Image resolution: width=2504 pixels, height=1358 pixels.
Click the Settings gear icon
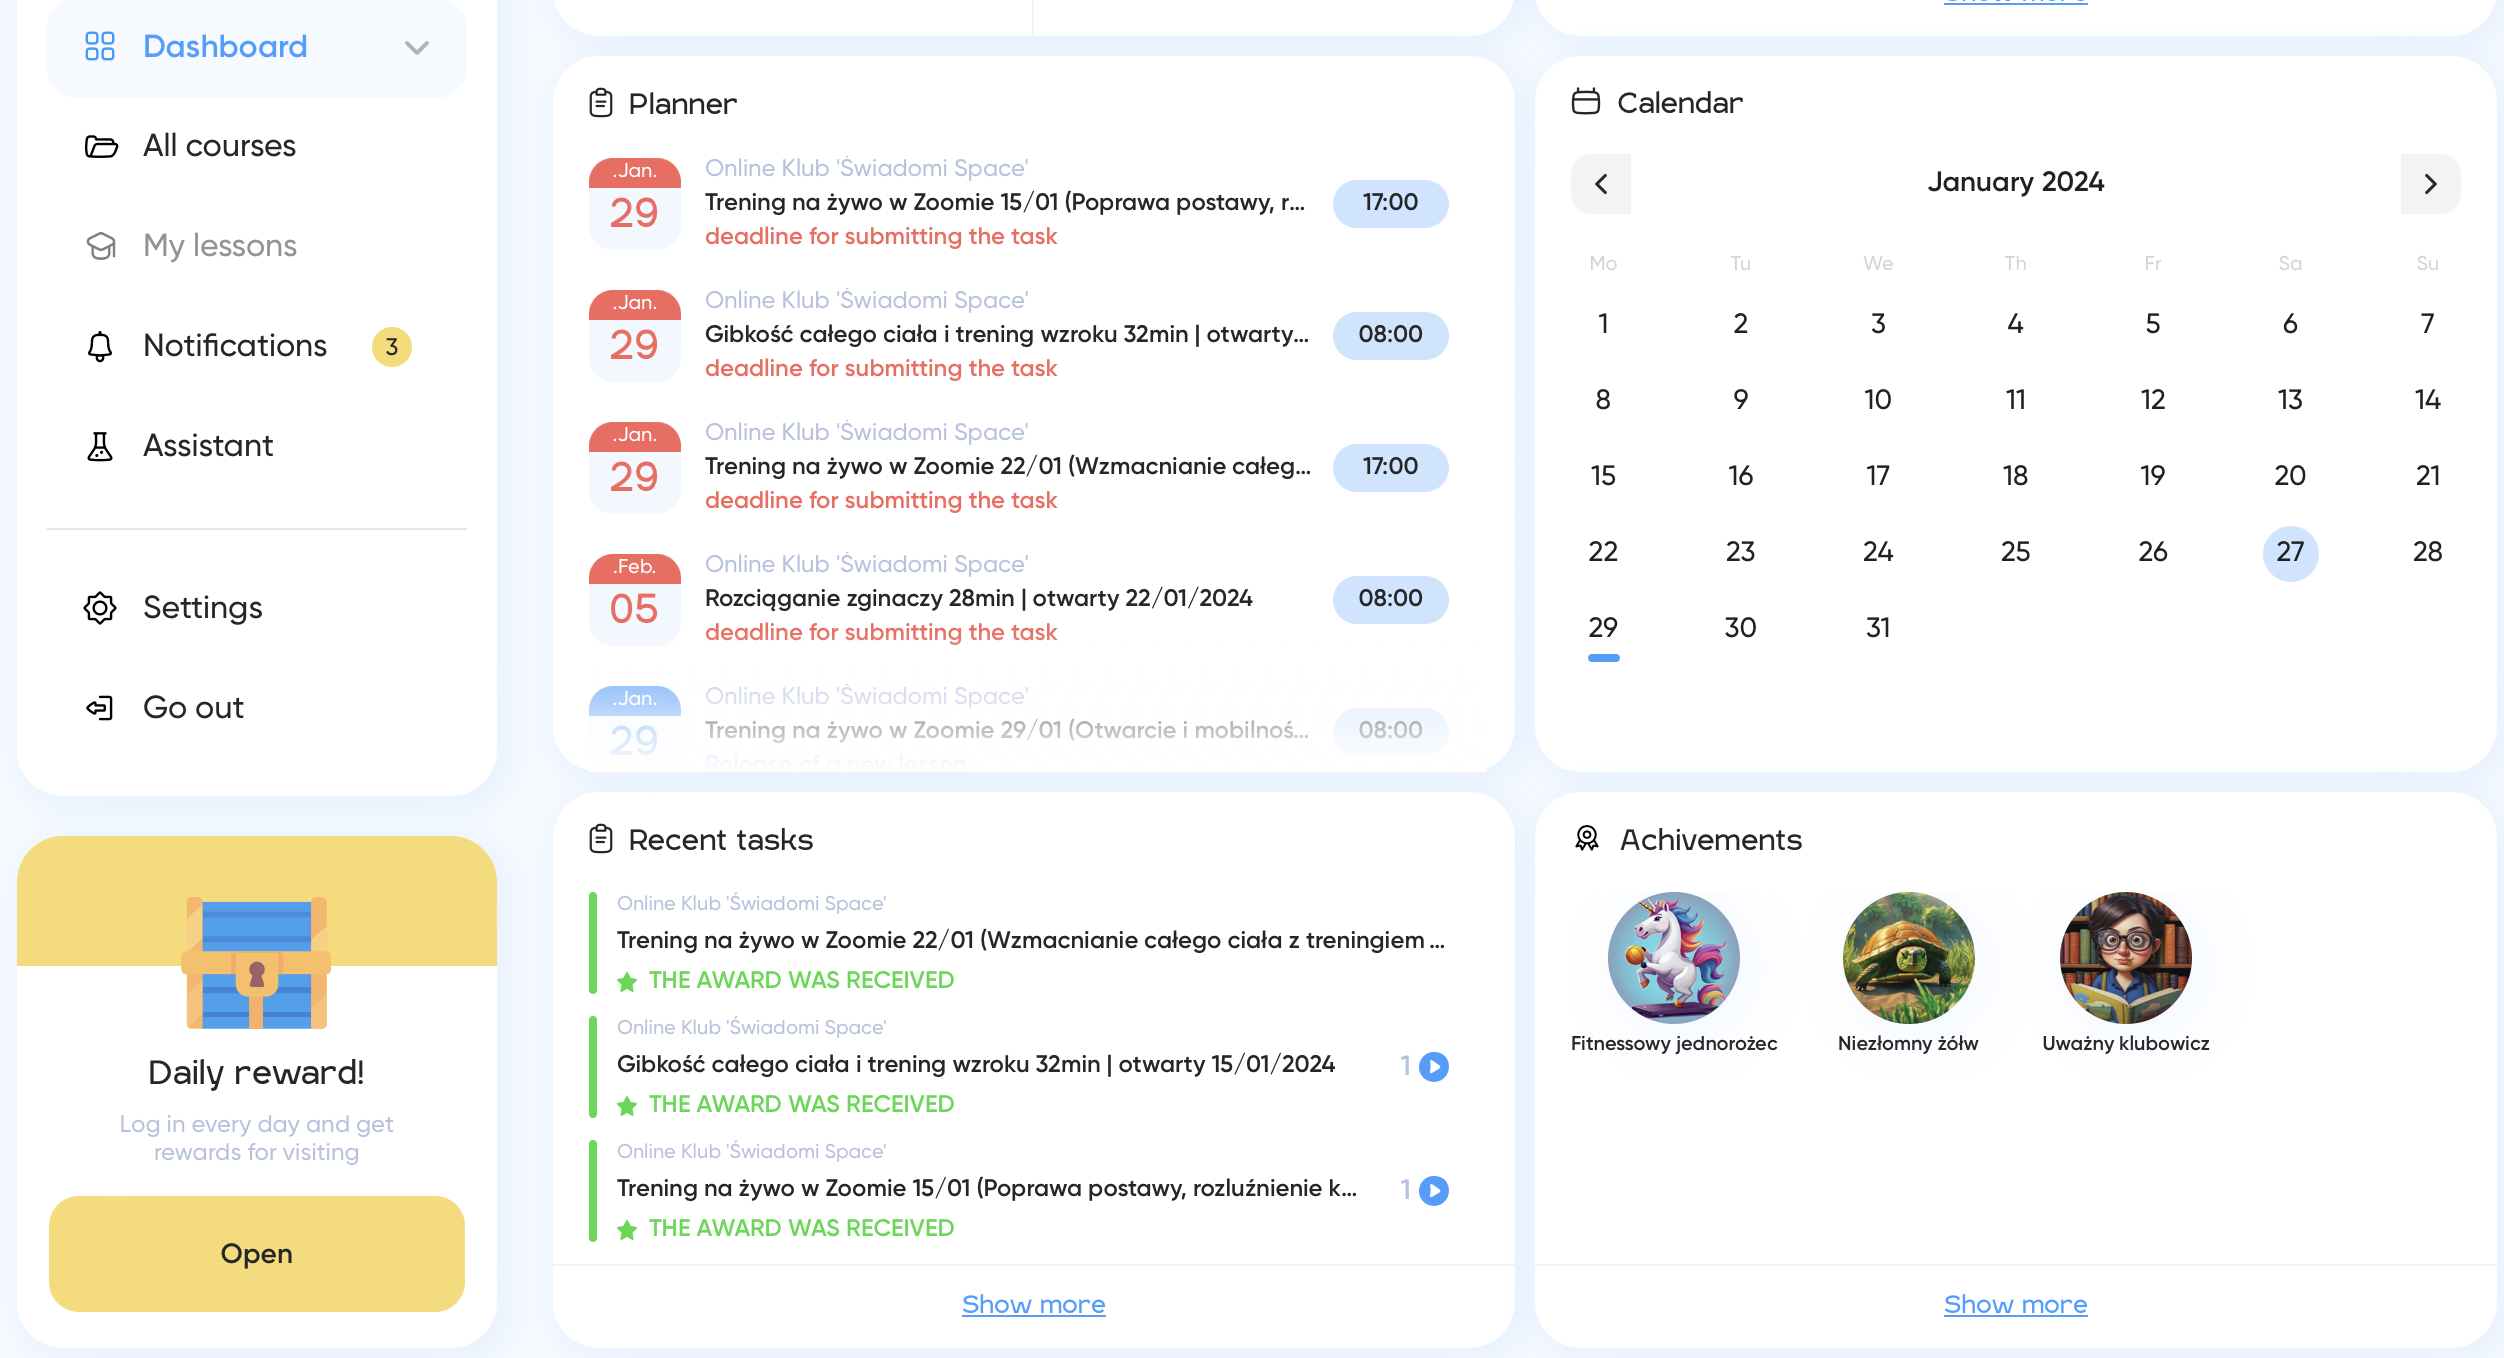100,608
